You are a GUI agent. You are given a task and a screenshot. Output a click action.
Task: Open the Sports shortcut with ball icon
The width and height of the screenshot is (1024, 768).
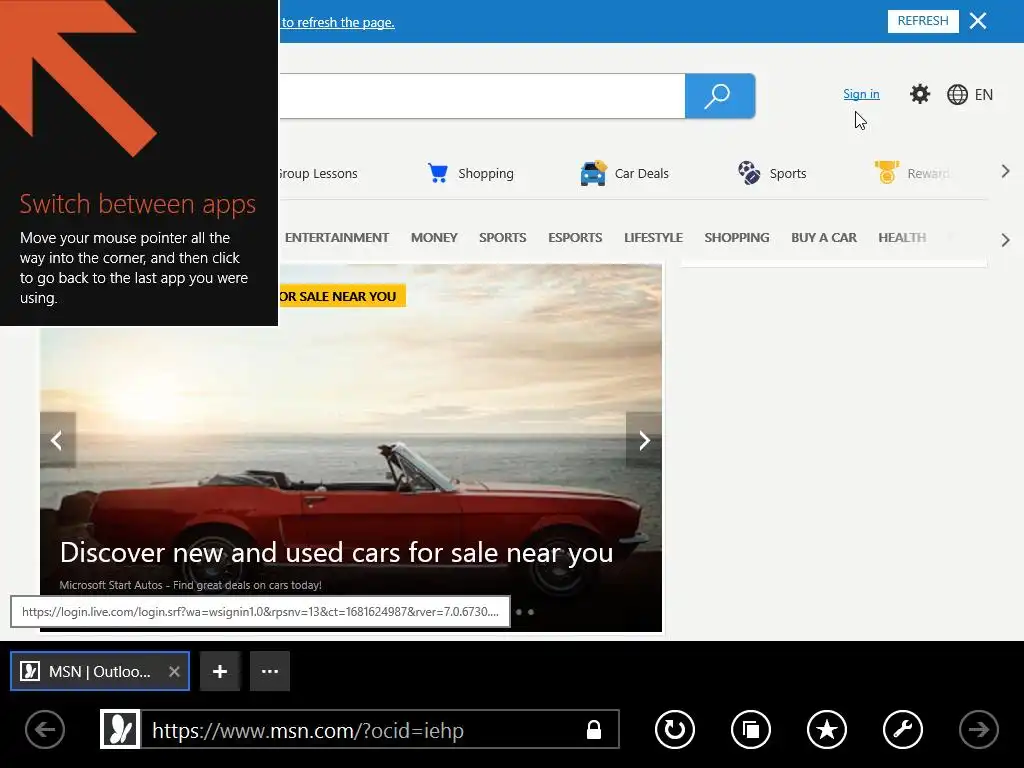point(772,173)
